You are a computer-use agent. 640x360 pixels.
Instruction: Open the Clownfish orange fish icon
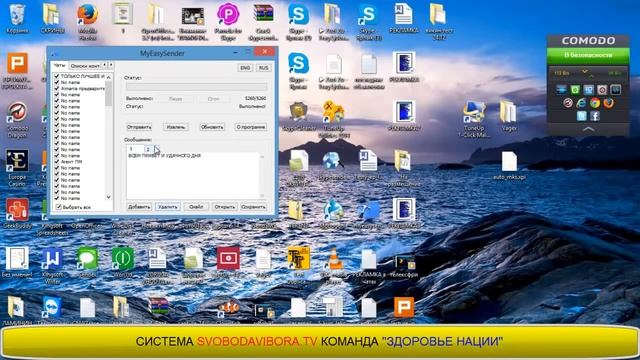tap(229, 308)
